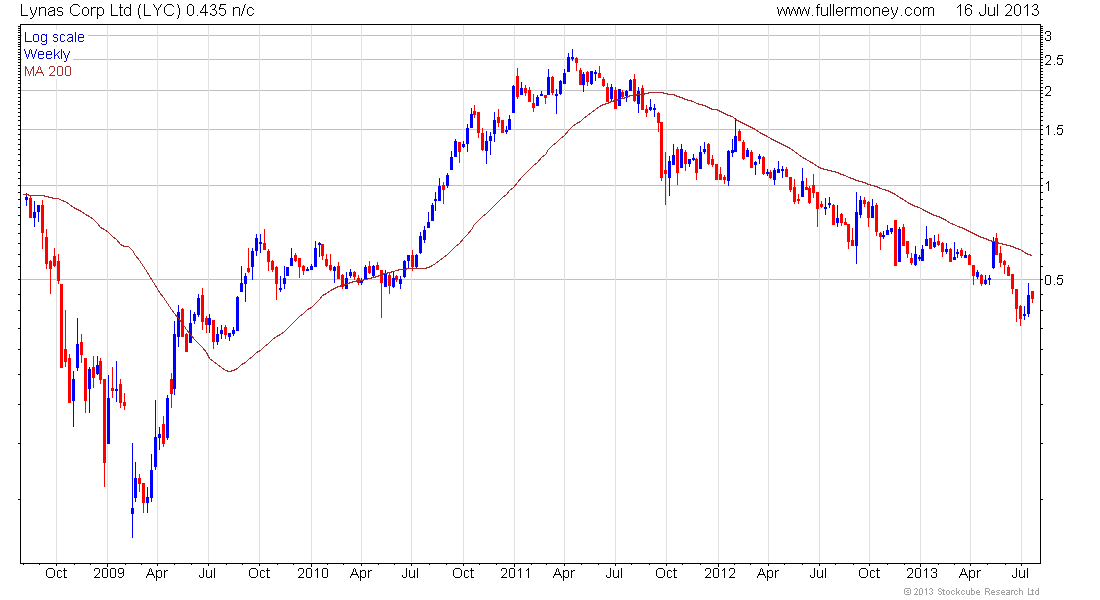
Task: Click the 'Apr' x-axis label after 2009
Action: (x=156, y=573)
